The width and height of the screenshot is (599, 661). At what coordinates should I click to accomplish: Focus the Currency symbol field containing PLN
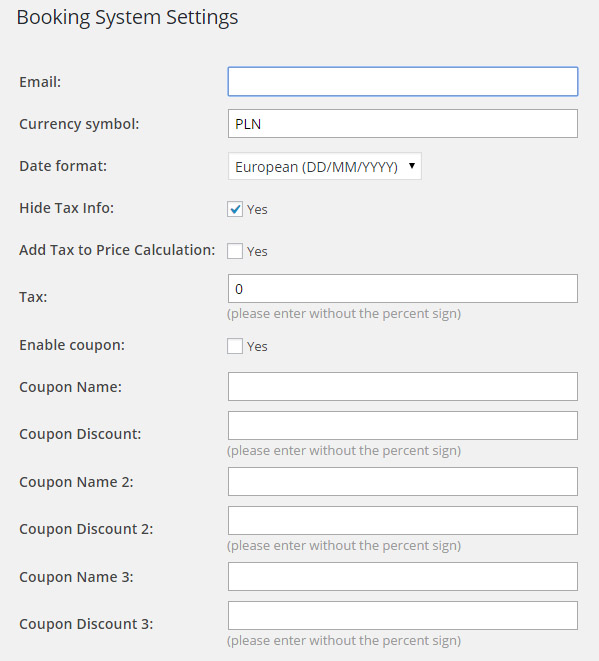pos(403,124)
